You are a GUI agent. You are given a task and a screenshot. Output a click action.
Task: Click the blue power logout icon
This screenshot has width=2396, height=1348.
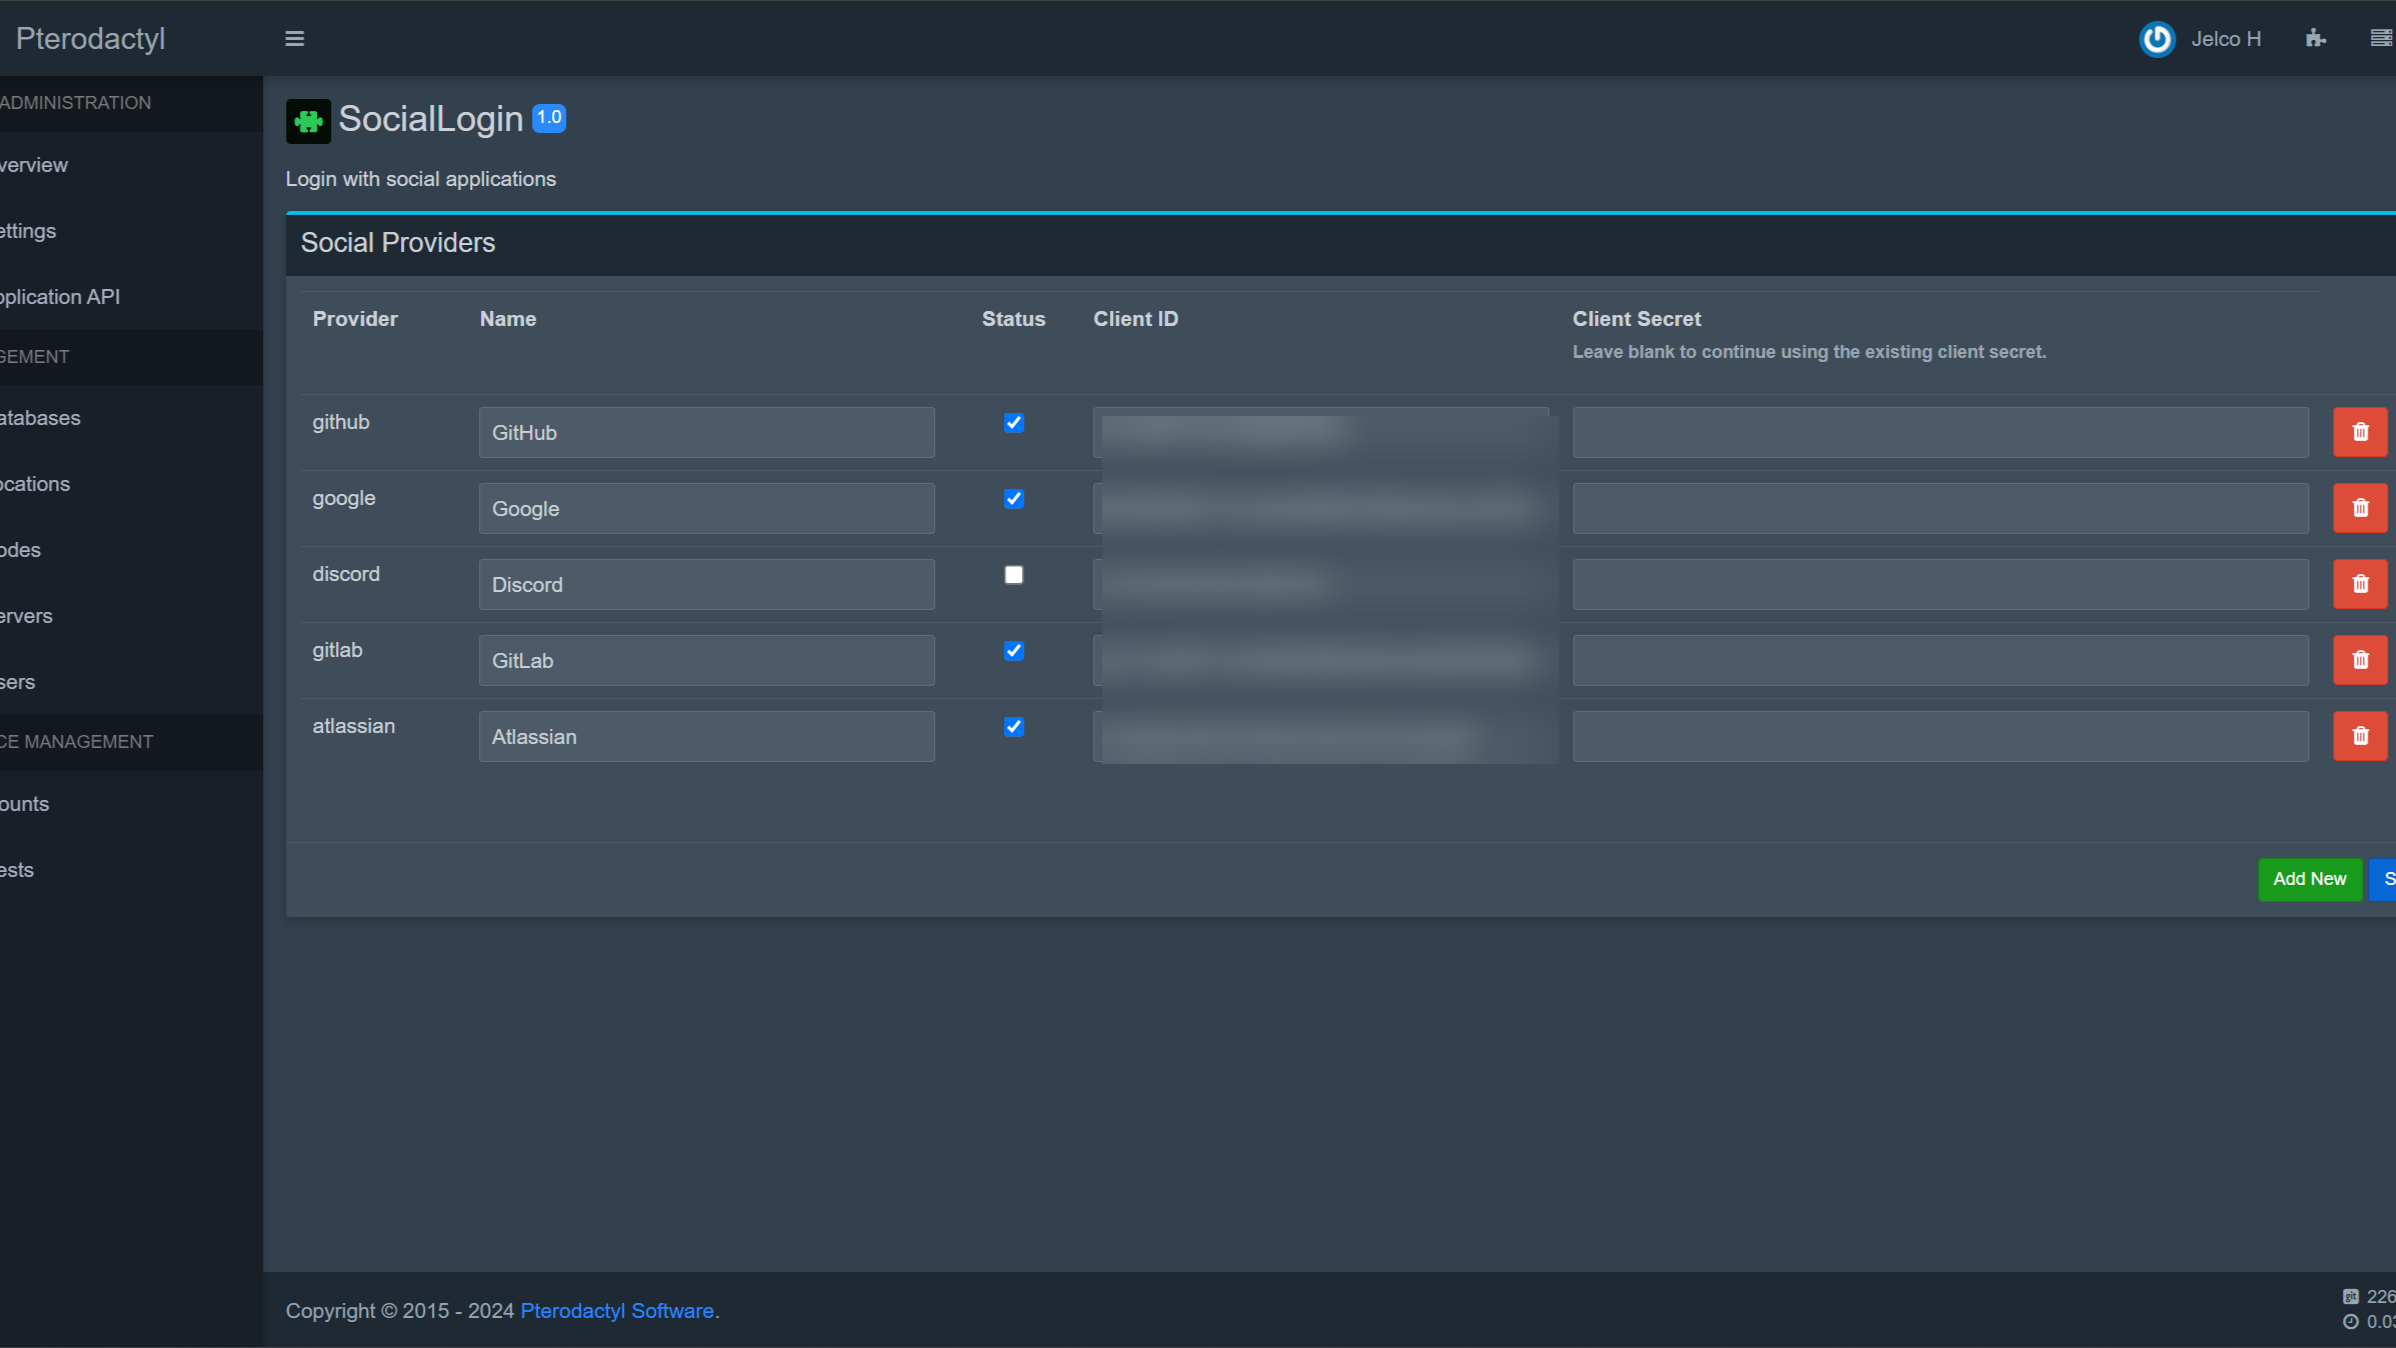pos(2157,38)
